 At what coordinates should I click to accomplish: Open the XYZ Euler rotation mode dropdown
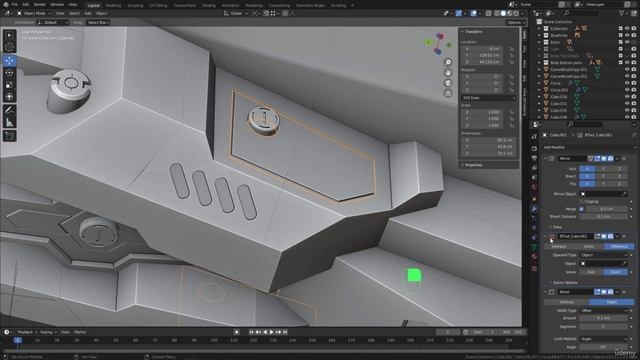489,98
